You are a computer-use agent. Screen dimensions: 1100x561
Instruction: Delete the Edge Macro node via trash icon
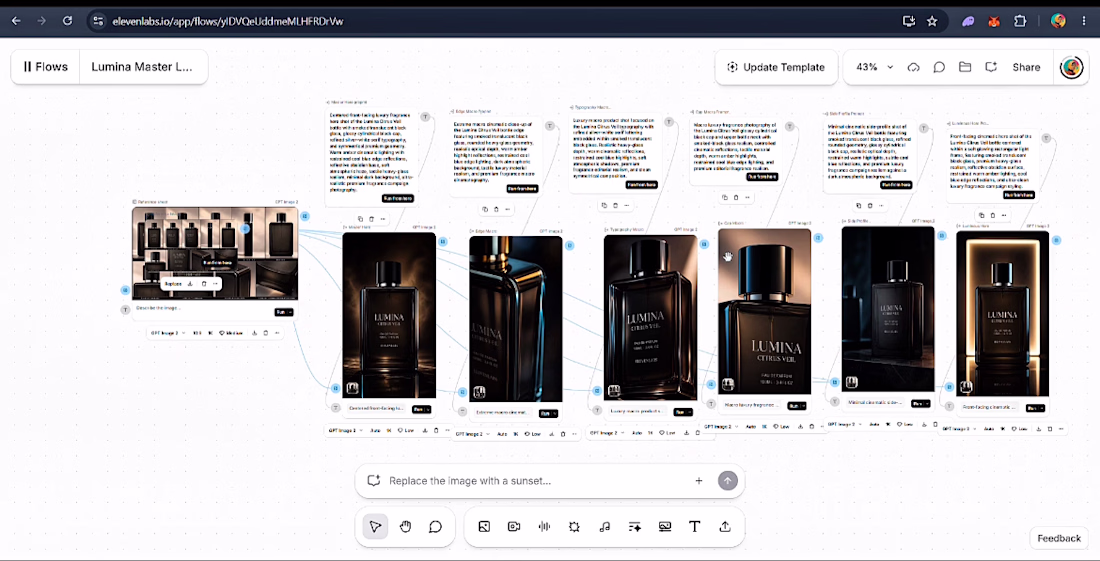tap(563, 434)
